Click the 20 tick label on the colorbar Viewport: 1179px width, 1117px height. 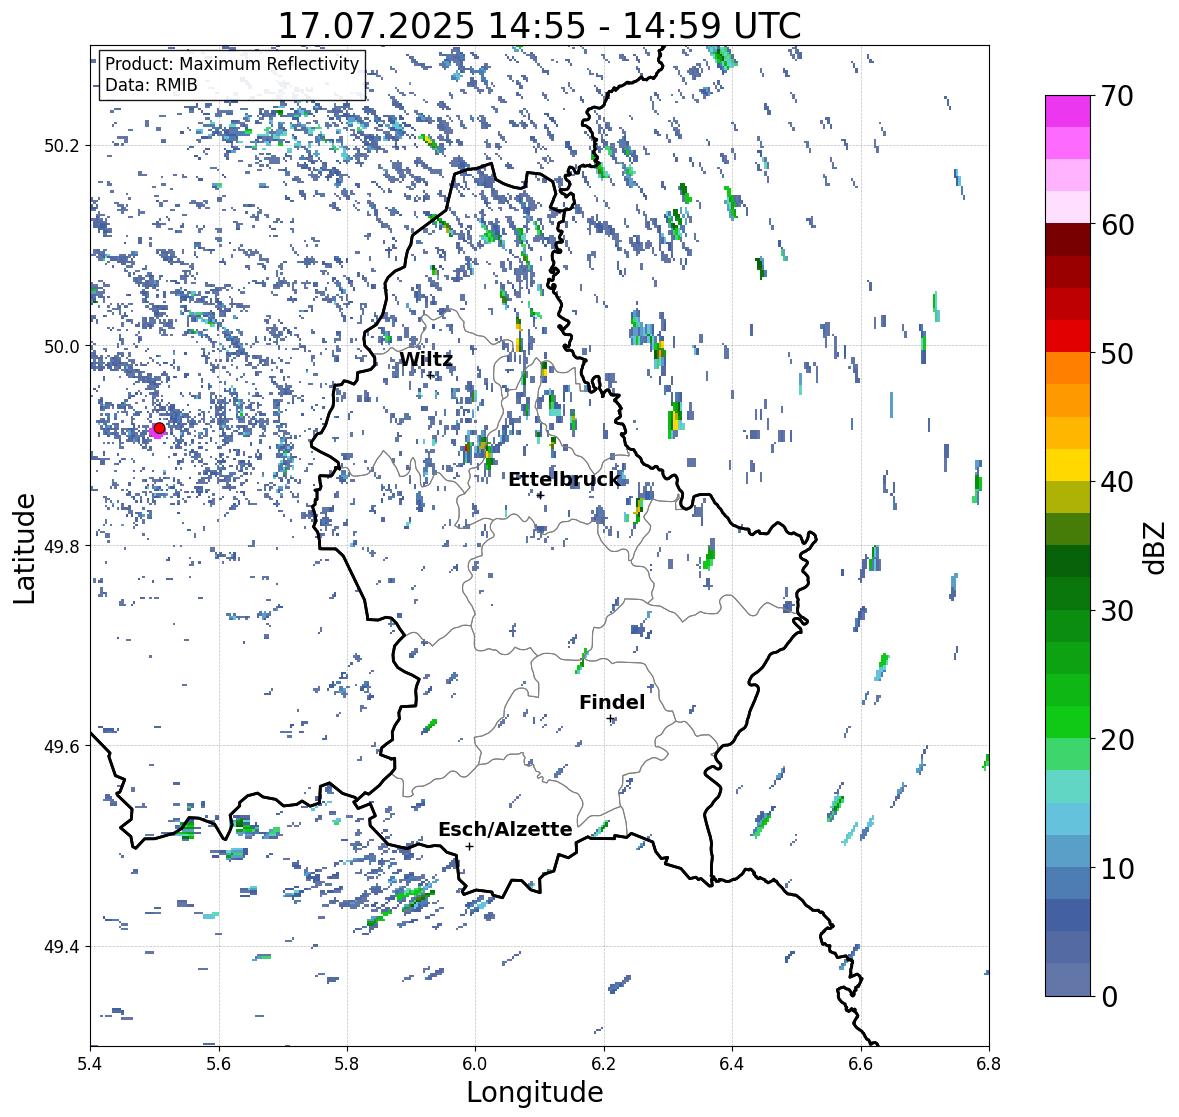tap(1117, 740)
